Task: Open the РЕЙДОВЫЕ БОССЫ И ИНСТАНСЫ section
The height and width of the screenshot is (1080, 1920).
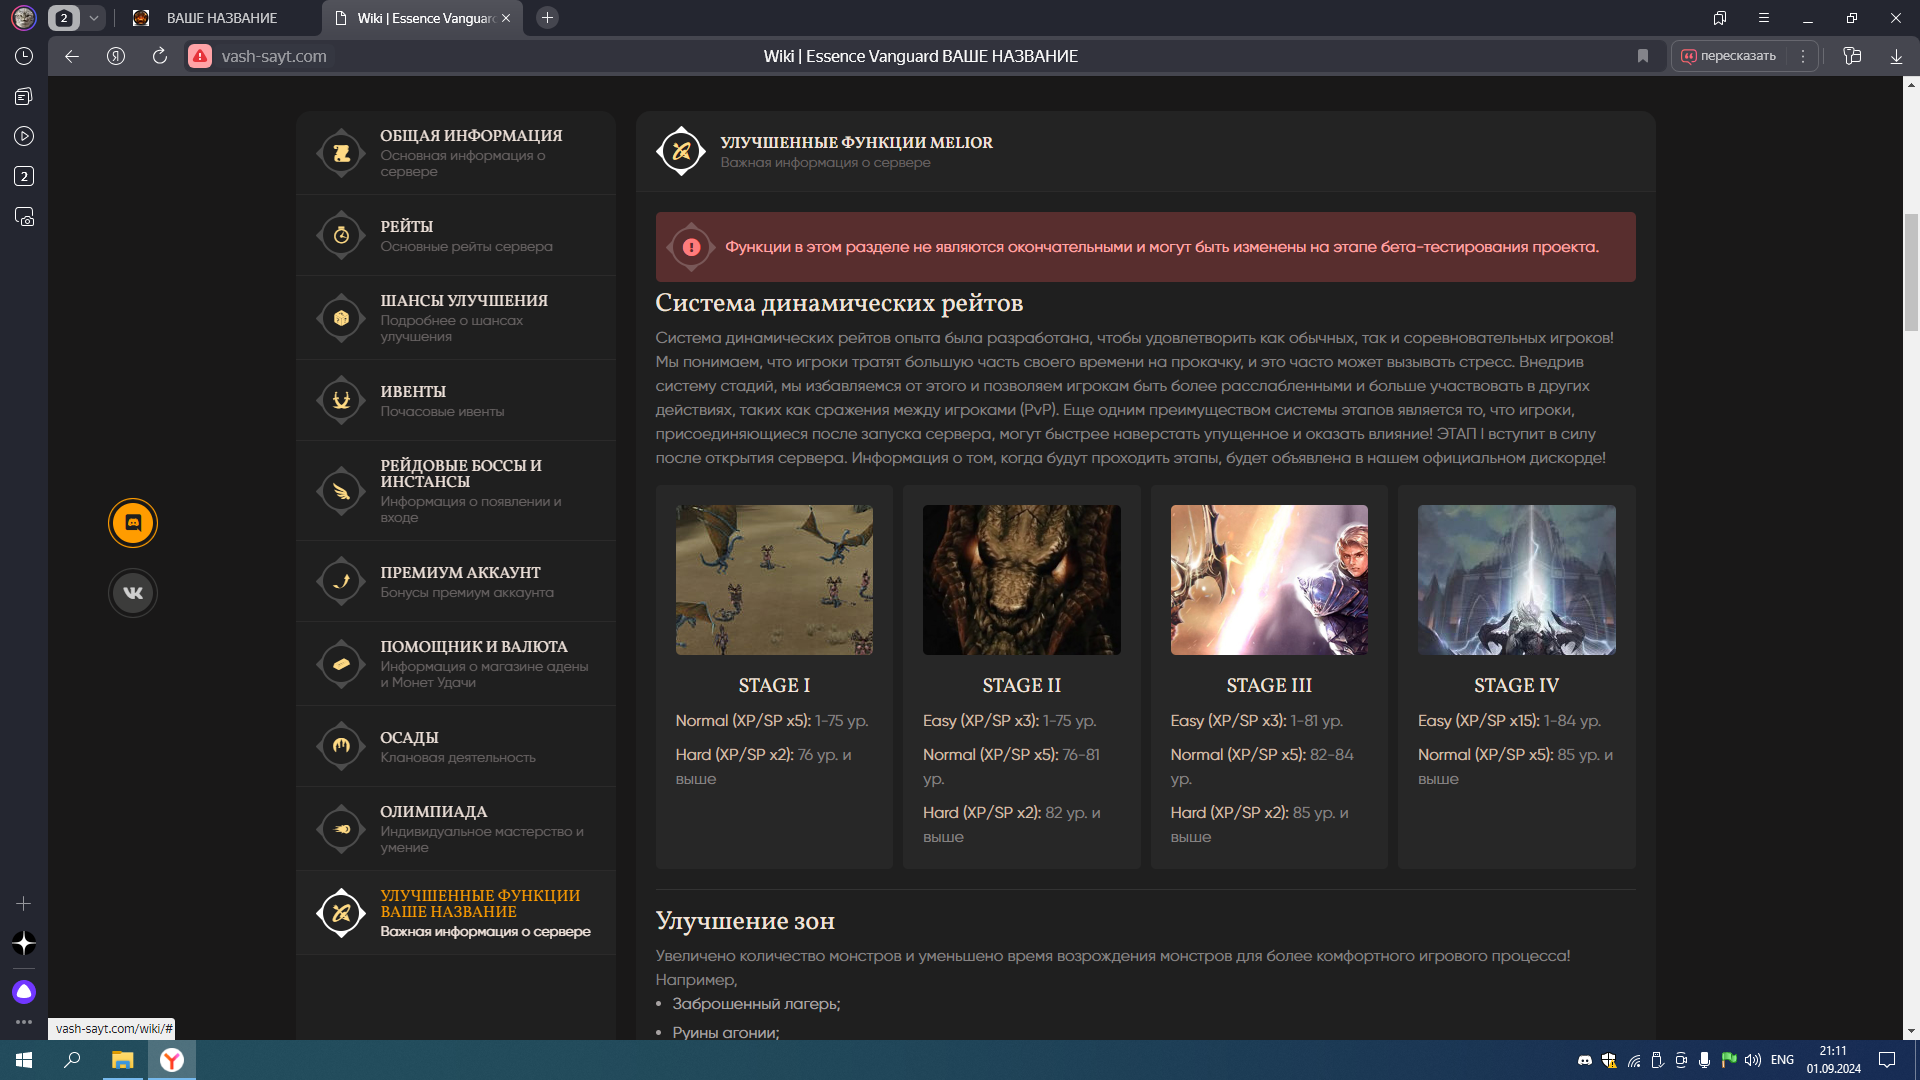Action: pos(456,491)
